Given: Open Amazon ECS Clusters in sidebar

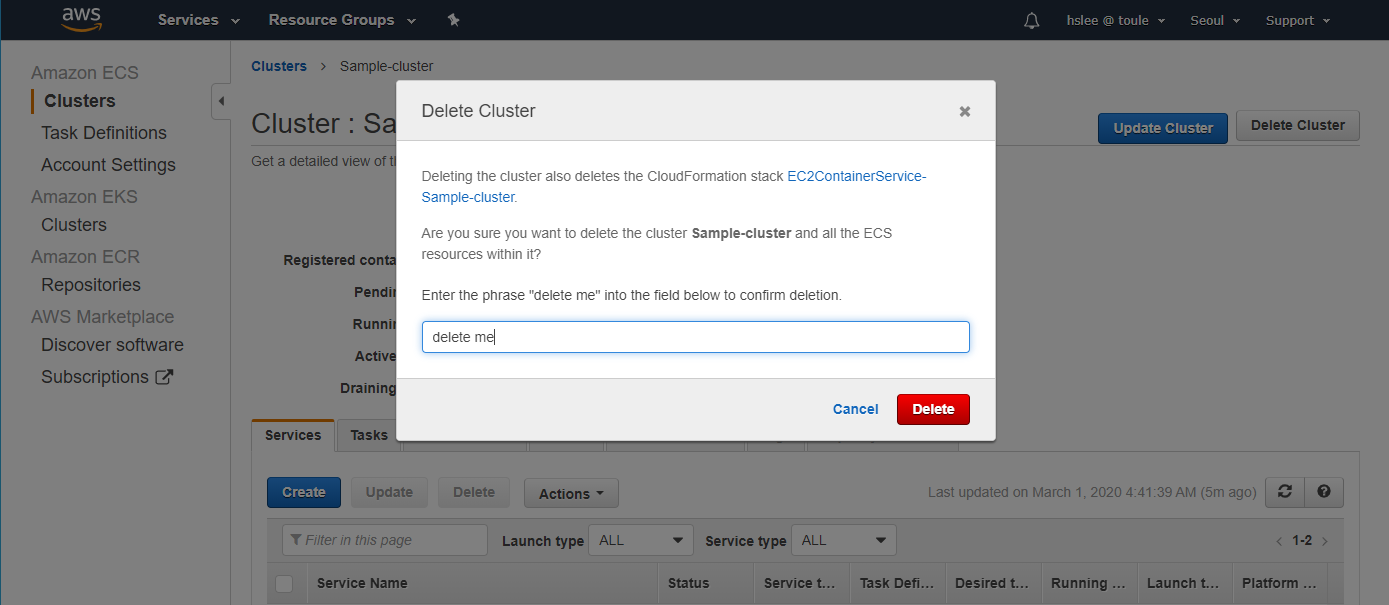Looking at the screenshot, I should (79, 101).
